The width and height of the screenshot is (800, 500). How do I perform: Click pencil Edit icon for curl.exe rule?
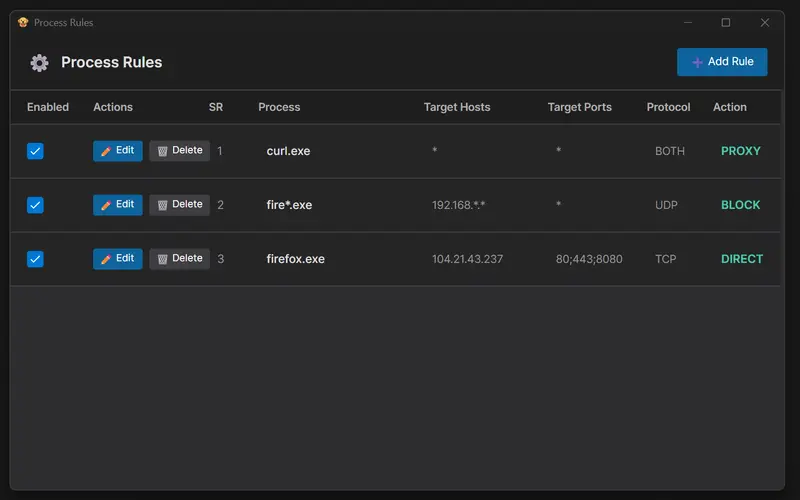point(106,151)
